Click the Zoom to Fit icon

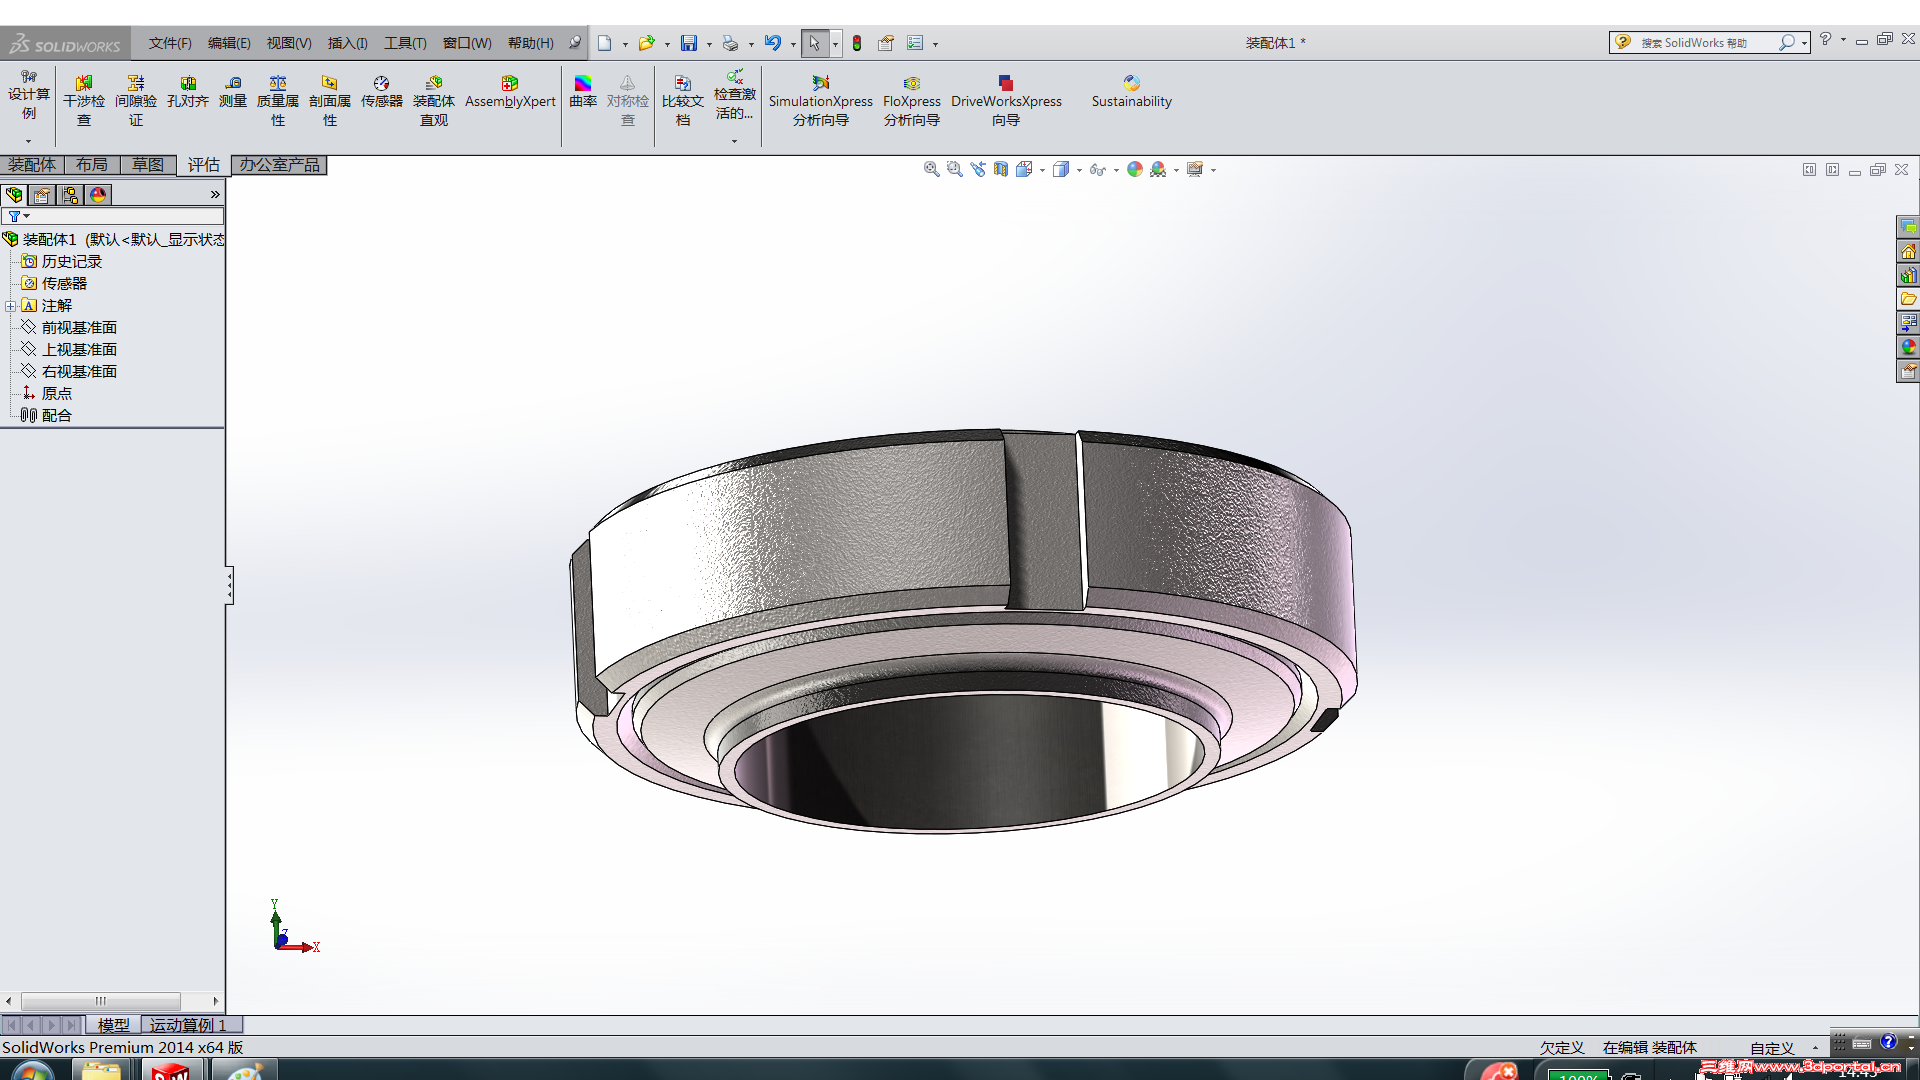(931, 170)
